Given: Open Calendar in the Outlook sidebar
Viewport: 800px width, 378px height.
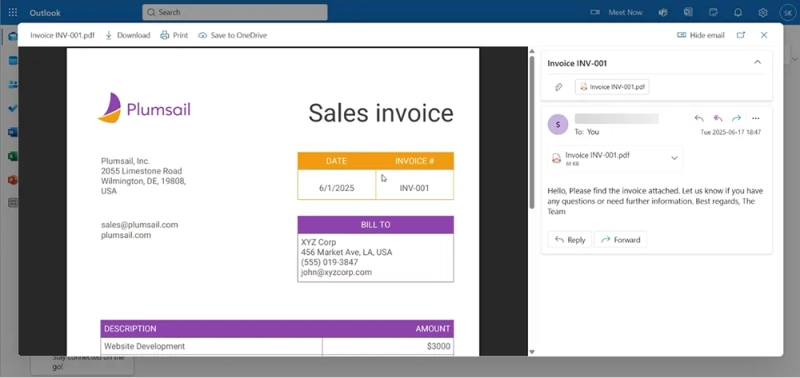Looking at the screenshot, I should click(13, 61).
